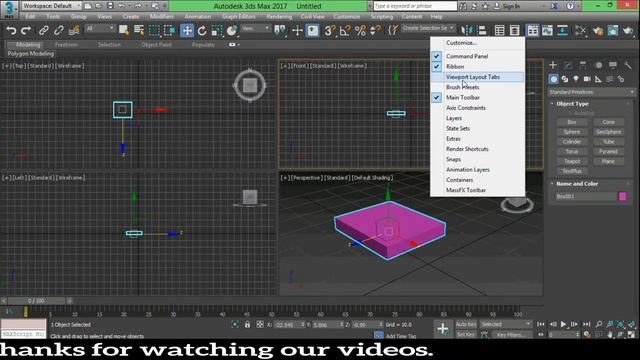Select Geometry category sphere icon
This screenshot has height=360, width=640.
(x=553, y=79)
